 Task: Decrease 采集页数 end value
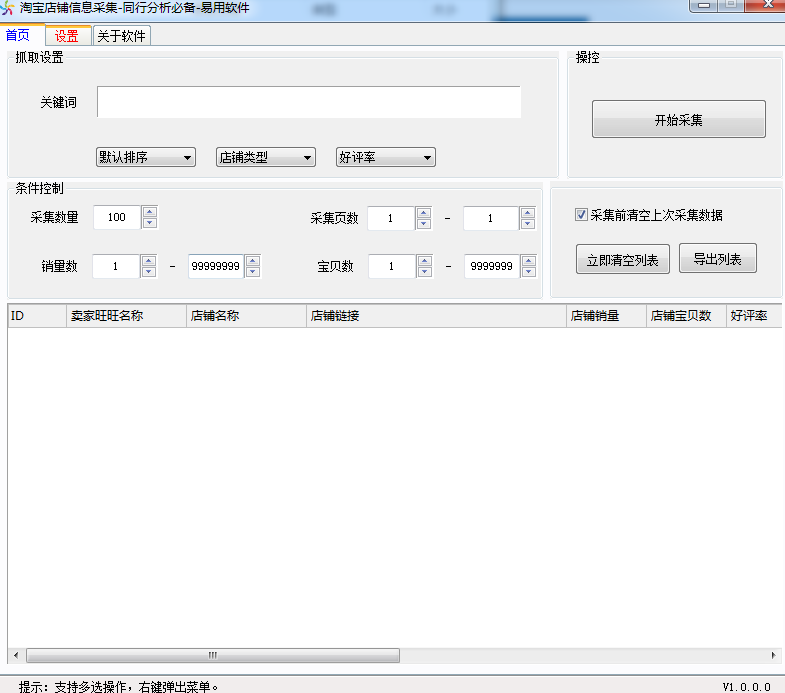tap(528, 224)
